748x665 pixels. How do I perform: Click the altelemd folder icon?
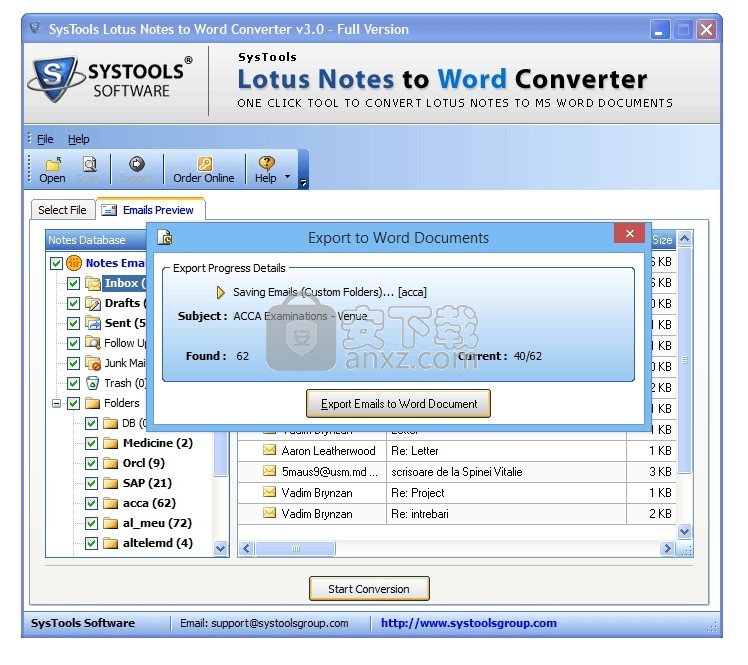pyautogui.click(x=111, y=543)
